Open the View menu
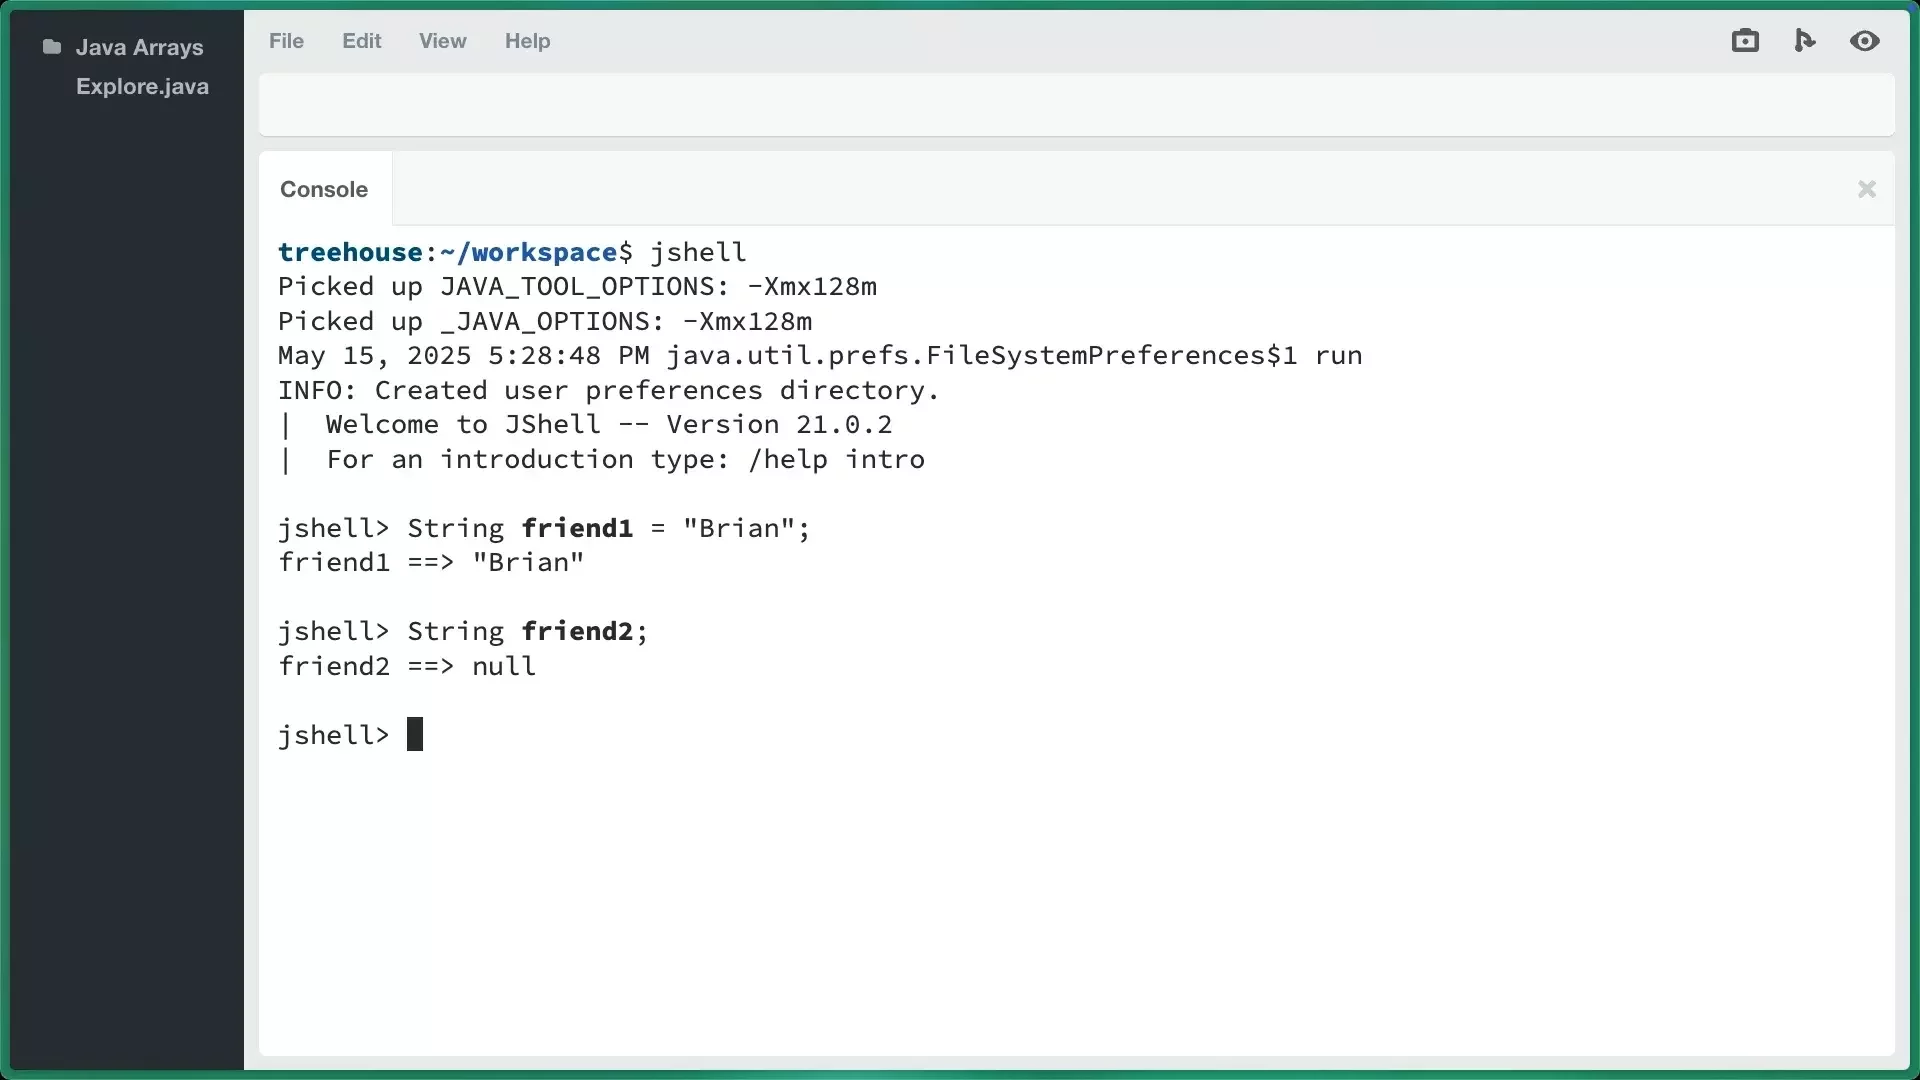The width and height of the screenshot is (1920, 1080). pos(442,41)
